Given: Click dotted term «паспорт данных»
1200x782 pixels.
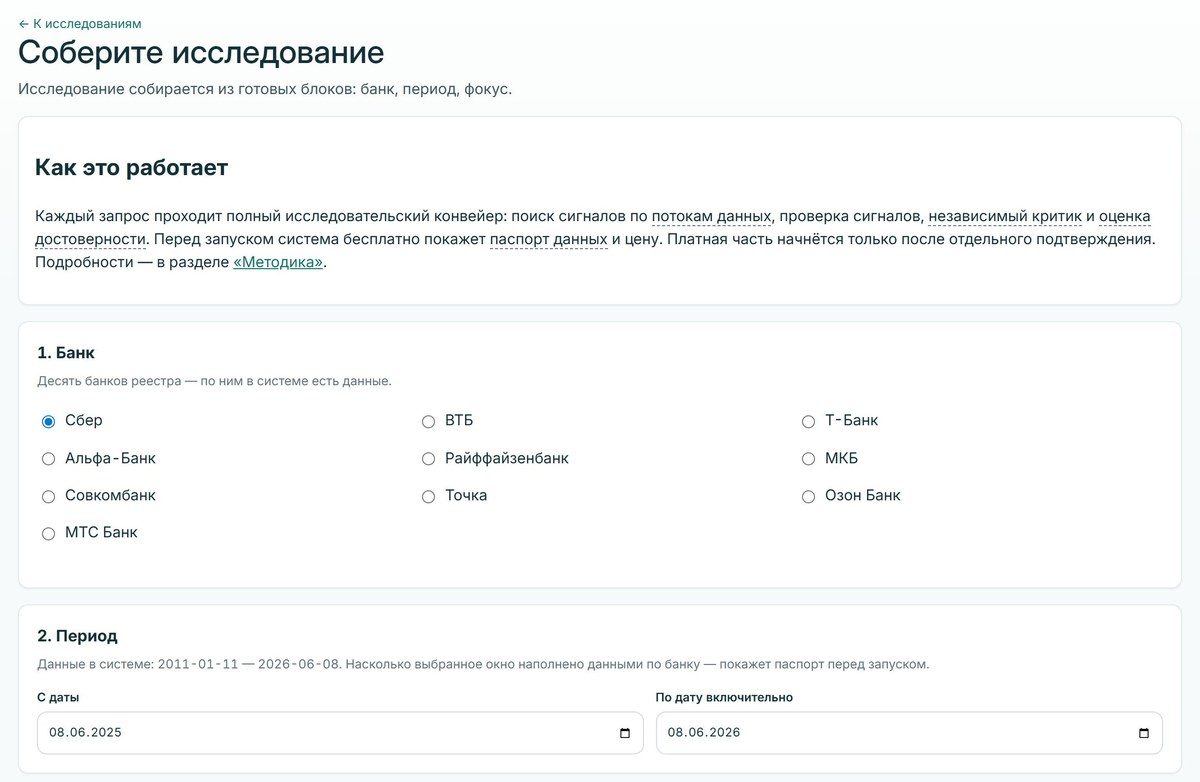Looking at the screenshot, I should click(x=548, y=239).
